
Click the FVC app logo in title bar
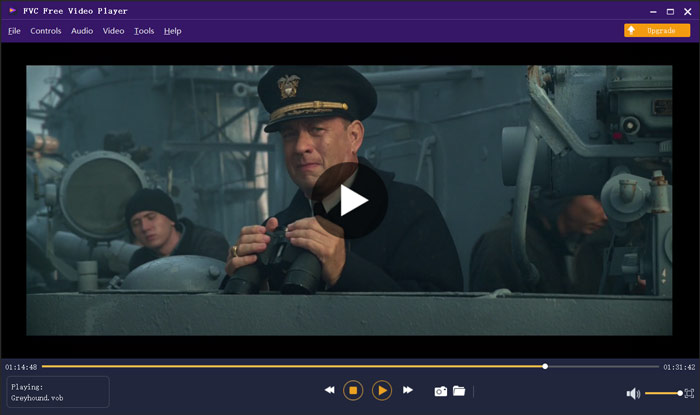pos(12,11)
